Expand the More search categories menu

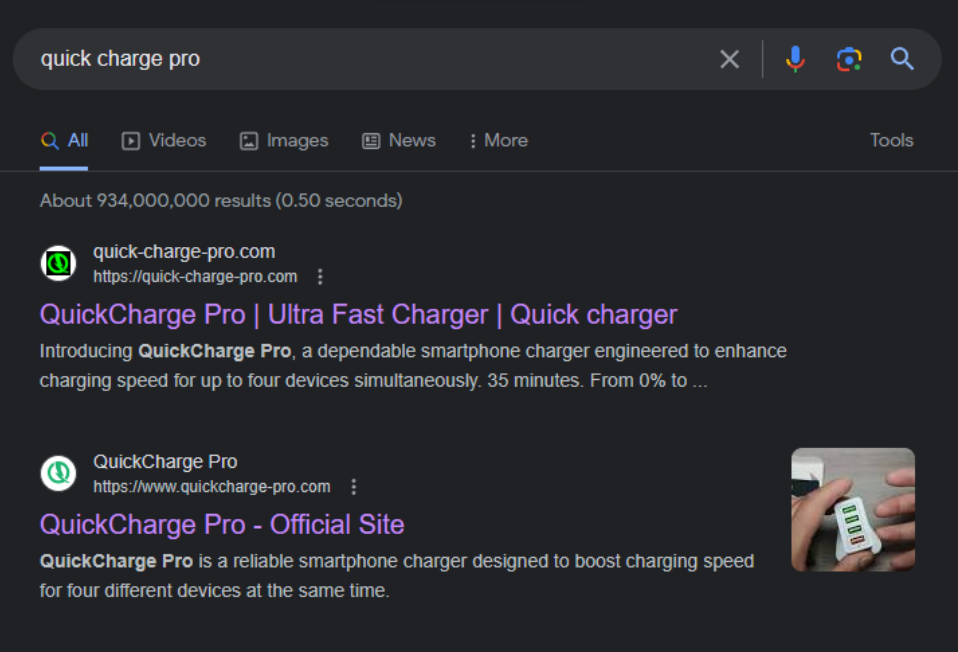tap(497, 140)
